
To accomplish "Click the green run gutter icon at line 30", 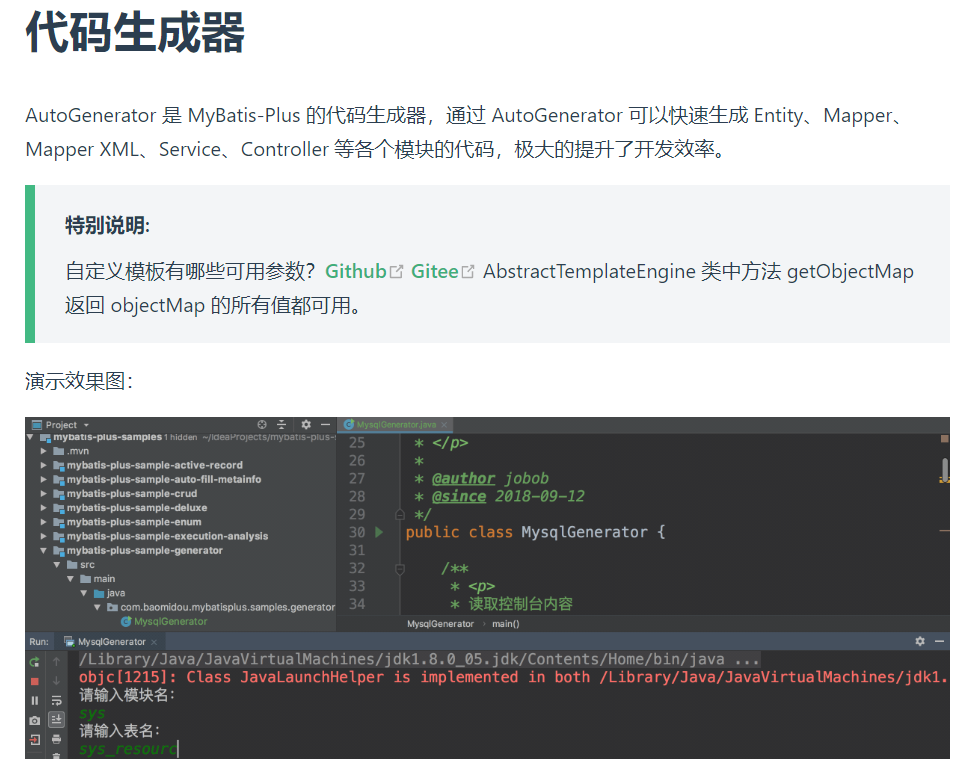I will point(379,532).
